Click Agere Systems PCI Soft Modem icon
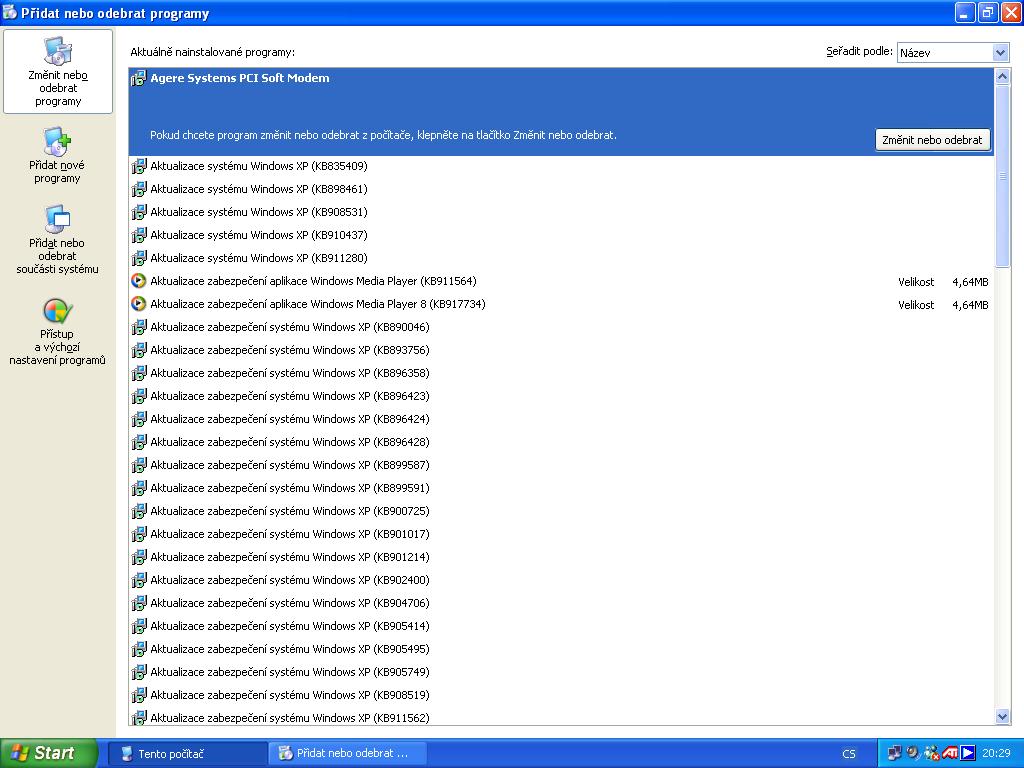Image resolution: width=1024 pixels, height=768 pixels. pos(138,78)
